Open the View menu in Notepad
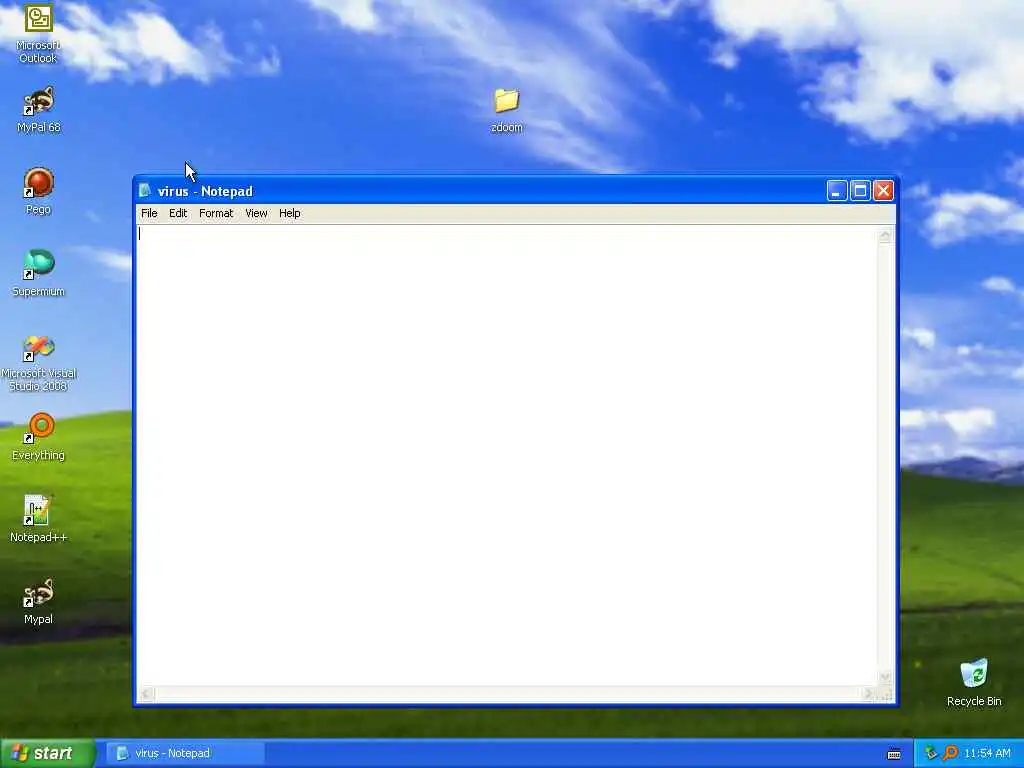This screenshot has height=768, width=1024. click(x=256, y=213)
